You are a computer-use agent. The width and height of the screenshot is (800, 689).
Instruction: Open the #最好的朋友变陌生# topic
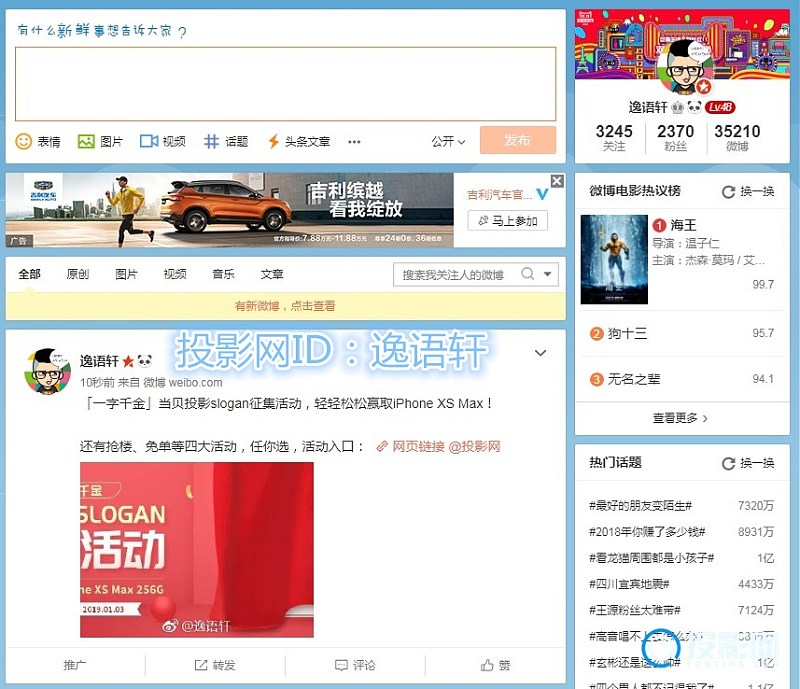tap(640, 506)
